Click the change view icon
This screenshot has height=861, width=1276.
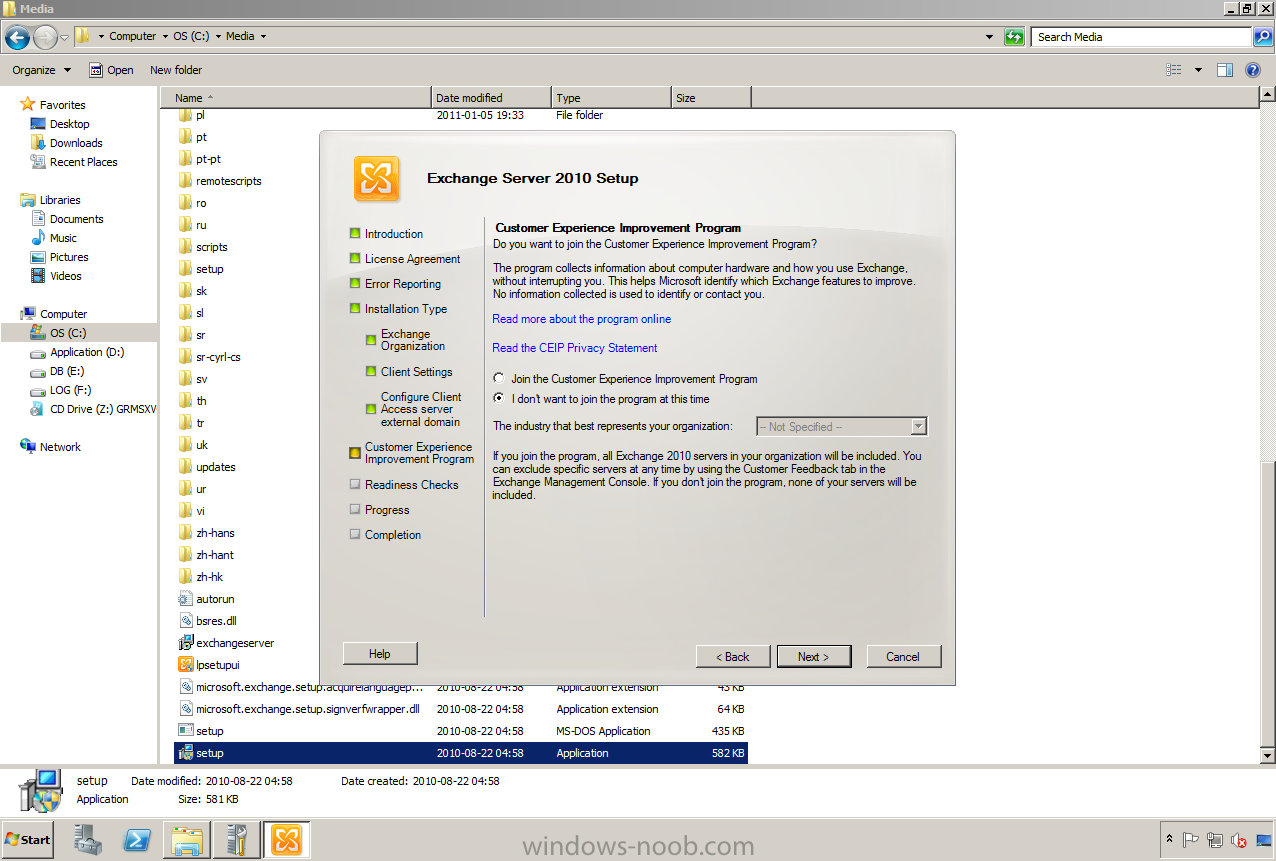(1174, 70)
